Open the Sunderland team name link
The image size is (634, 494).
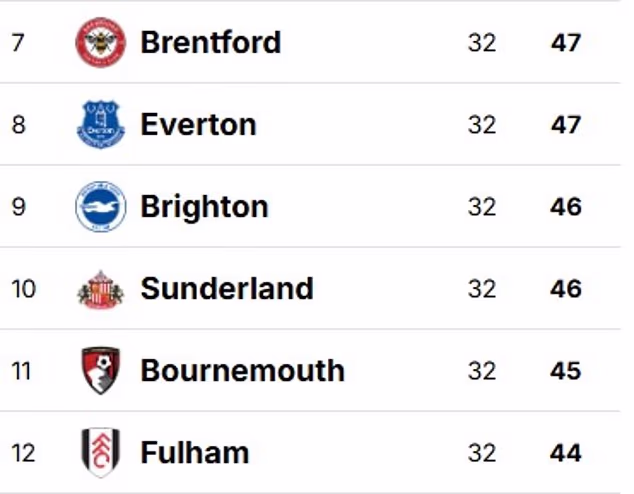(226, 289)
